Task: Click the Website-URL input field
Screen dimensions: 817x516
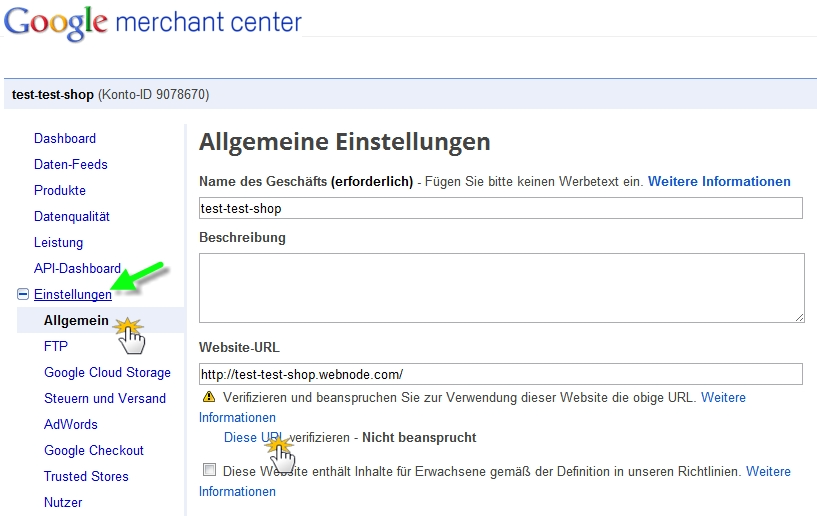Action: [501, 374]
